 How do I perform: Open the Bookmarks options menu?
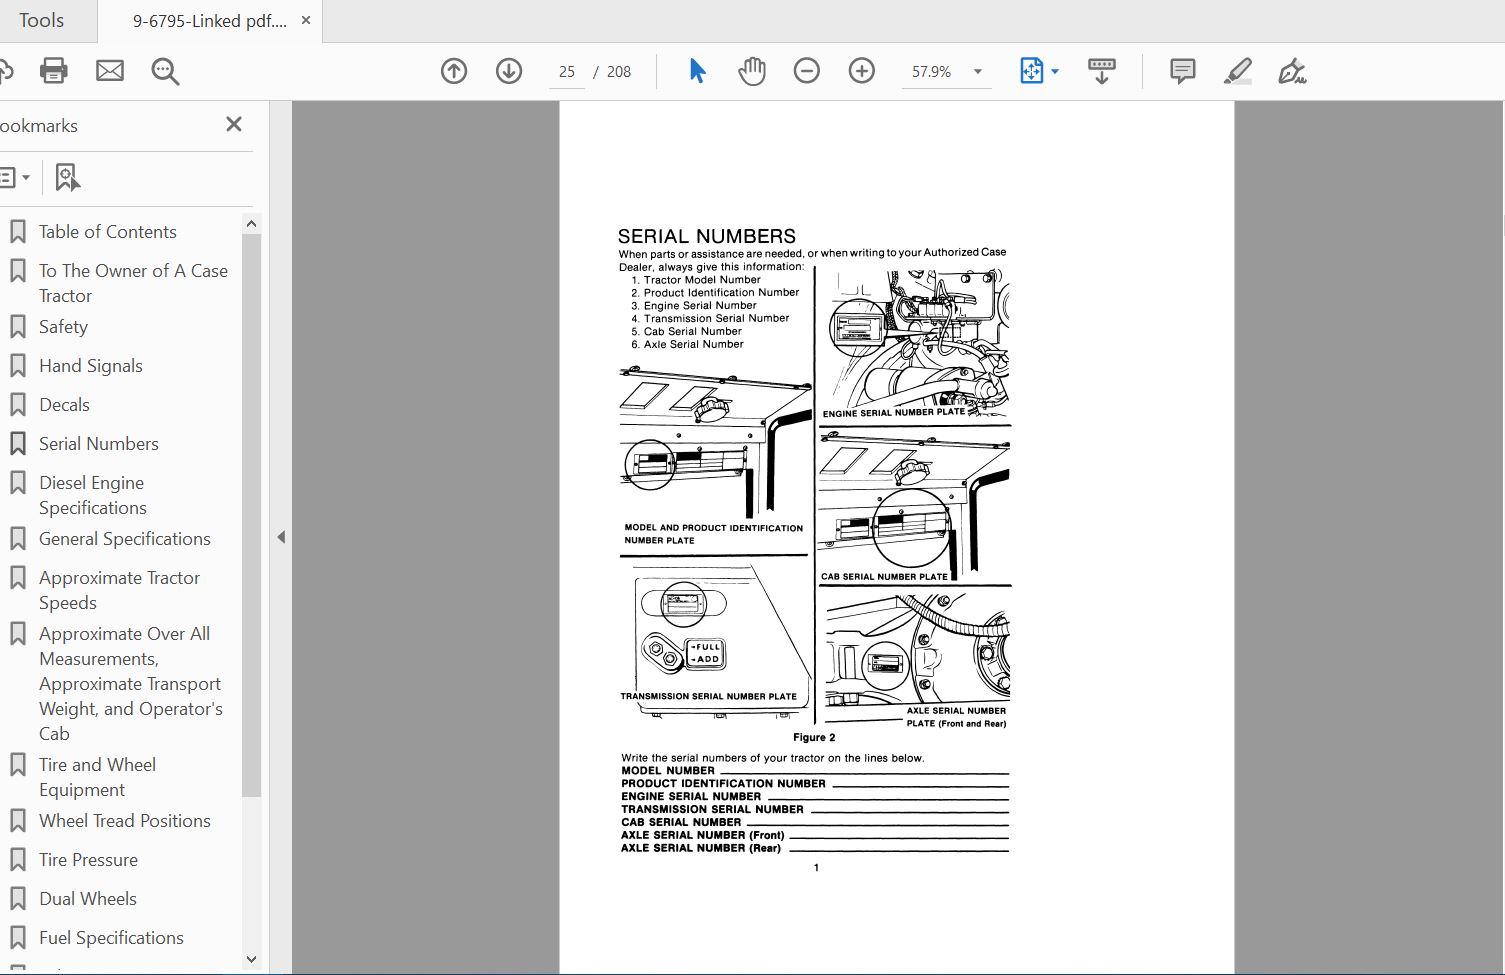point(16,176)
